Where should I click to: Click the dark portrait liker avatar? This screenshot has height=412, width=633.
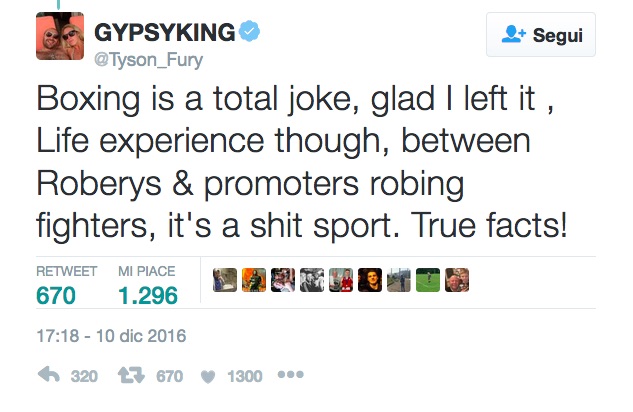click(x=369, y=280)
